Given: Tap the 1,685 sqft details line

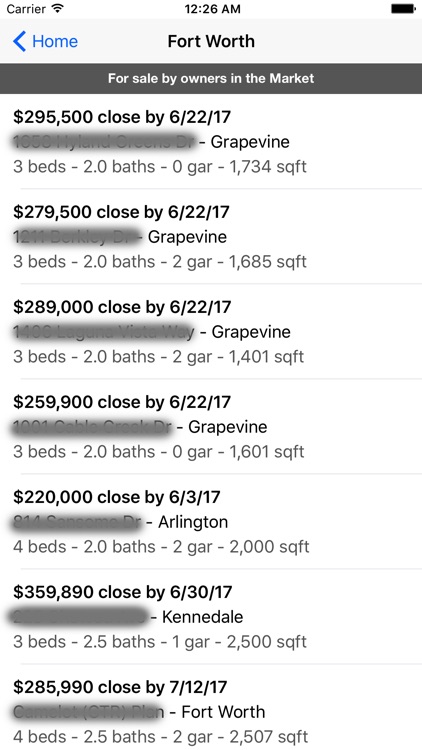Looking at the screenshot, I should [160, 262].
